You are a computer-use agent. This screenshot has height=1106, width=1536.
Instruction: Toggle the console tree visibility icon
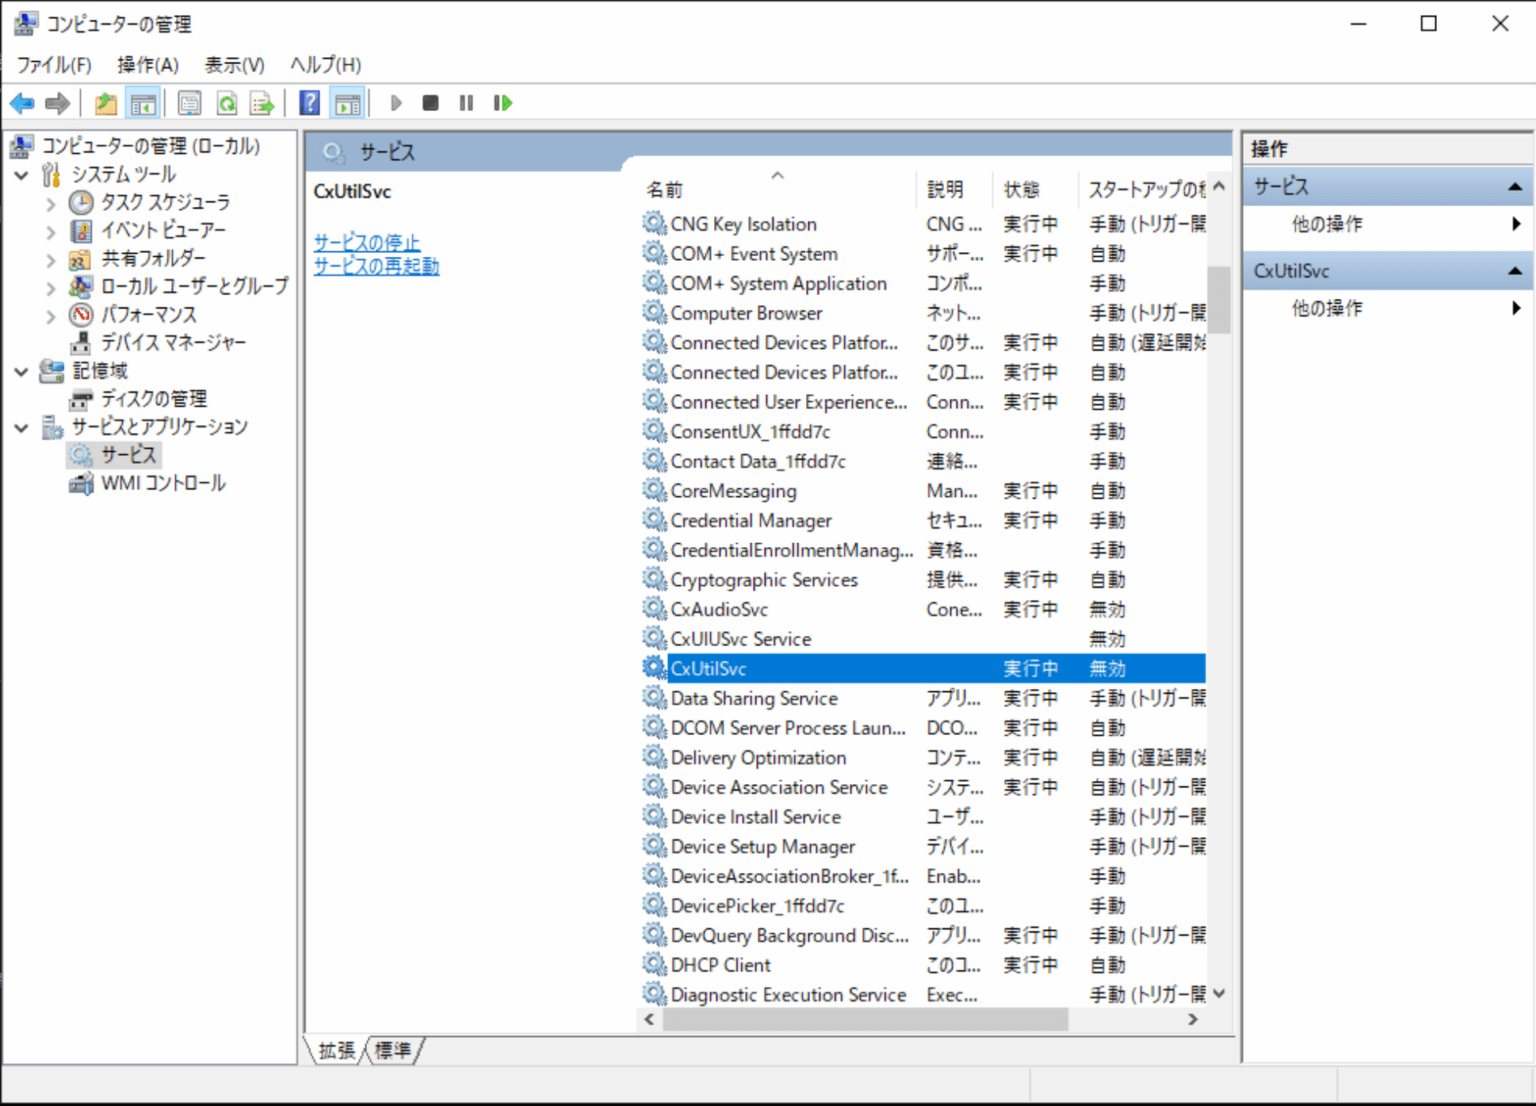click(x=143, y=102)
